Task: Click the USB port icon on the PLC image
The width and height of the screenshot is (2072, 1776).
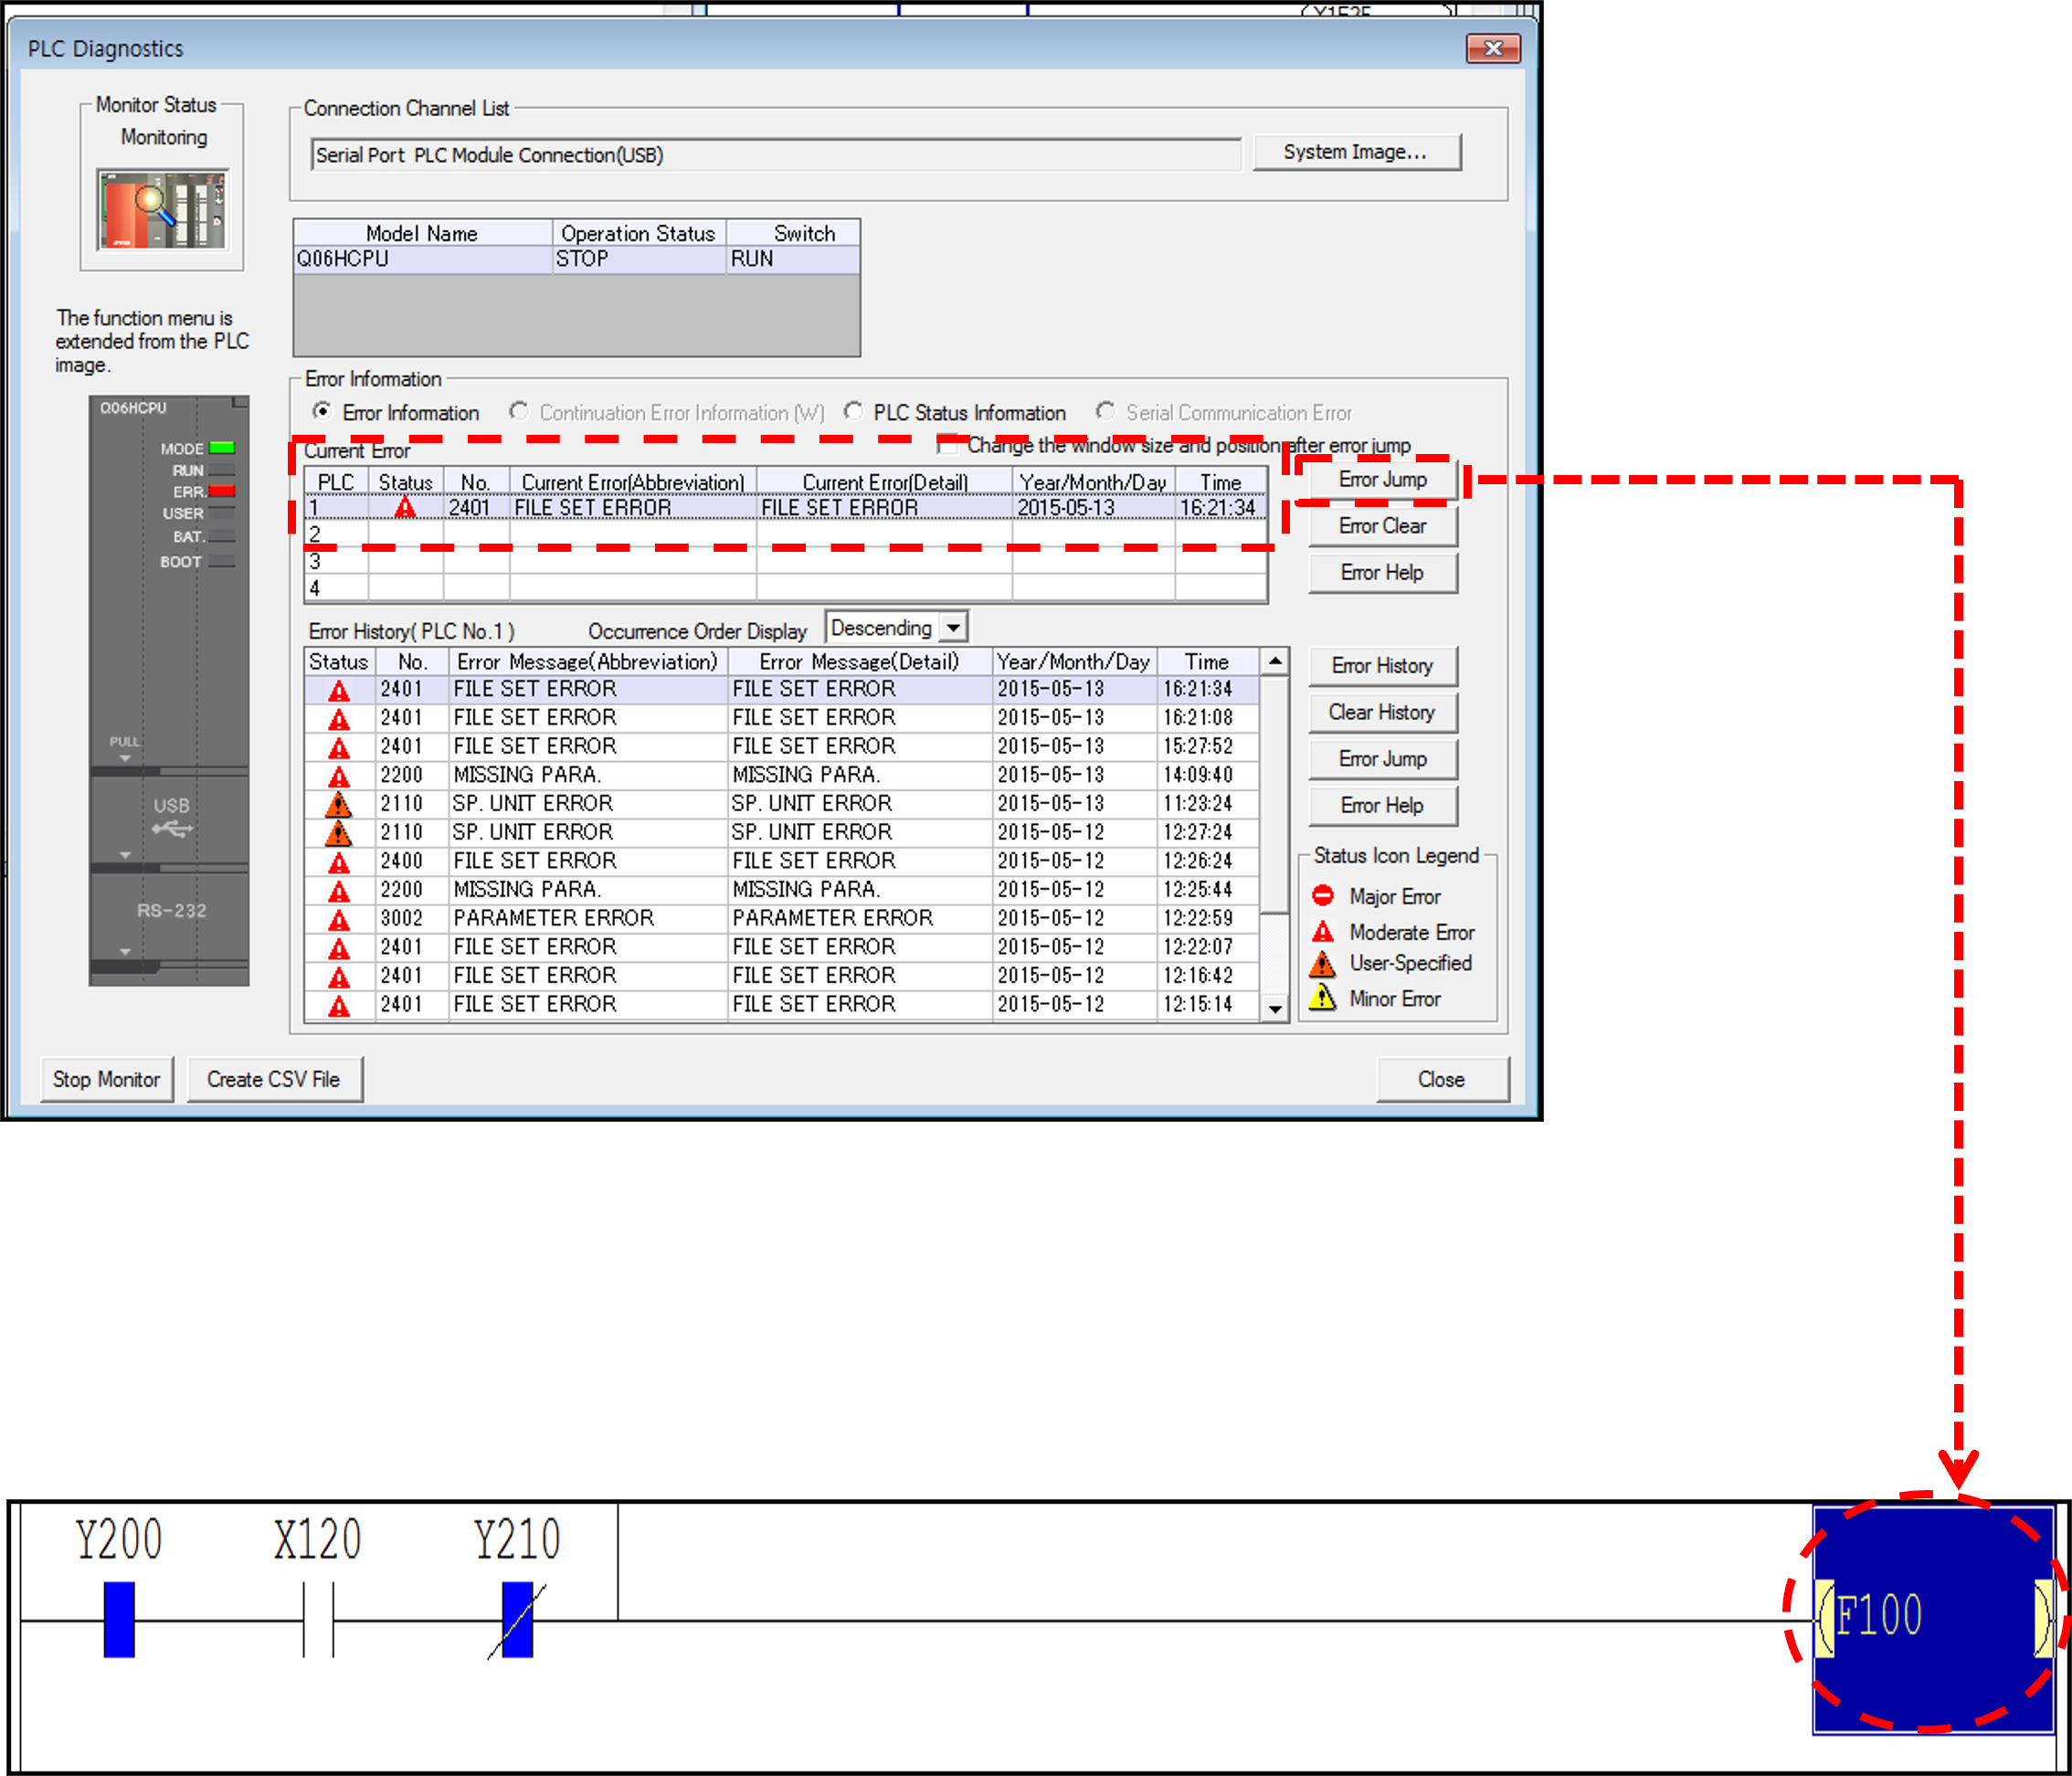Action: click(172, 829)
